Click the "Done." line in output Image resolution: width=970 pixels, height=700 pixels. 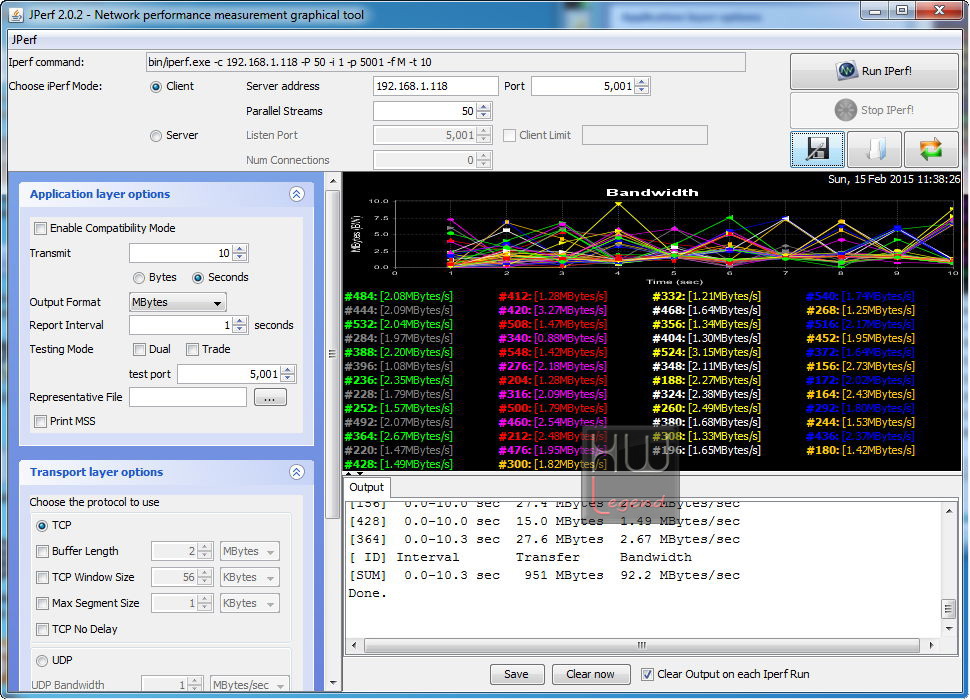367,593
